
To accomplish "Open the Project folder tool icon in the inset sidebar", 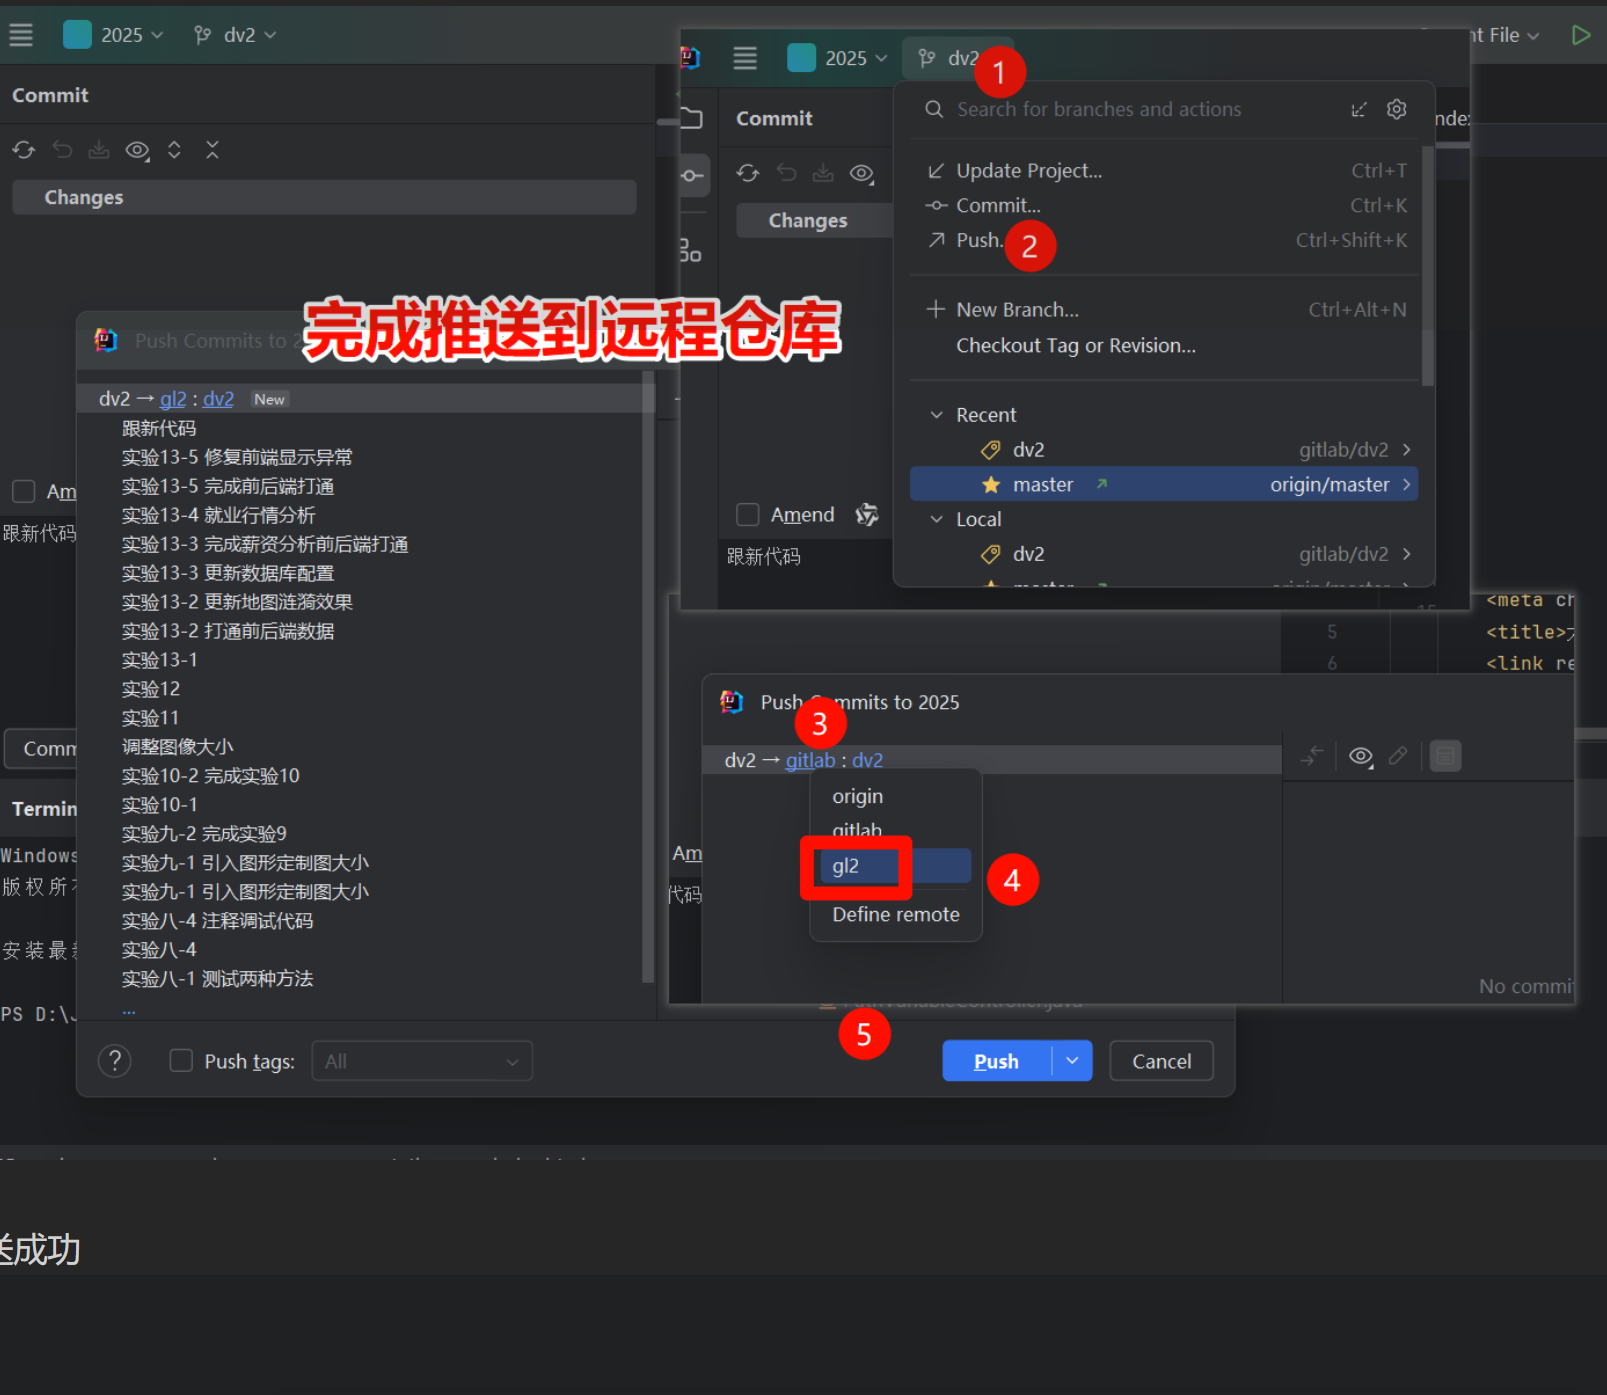I will 691,119.
